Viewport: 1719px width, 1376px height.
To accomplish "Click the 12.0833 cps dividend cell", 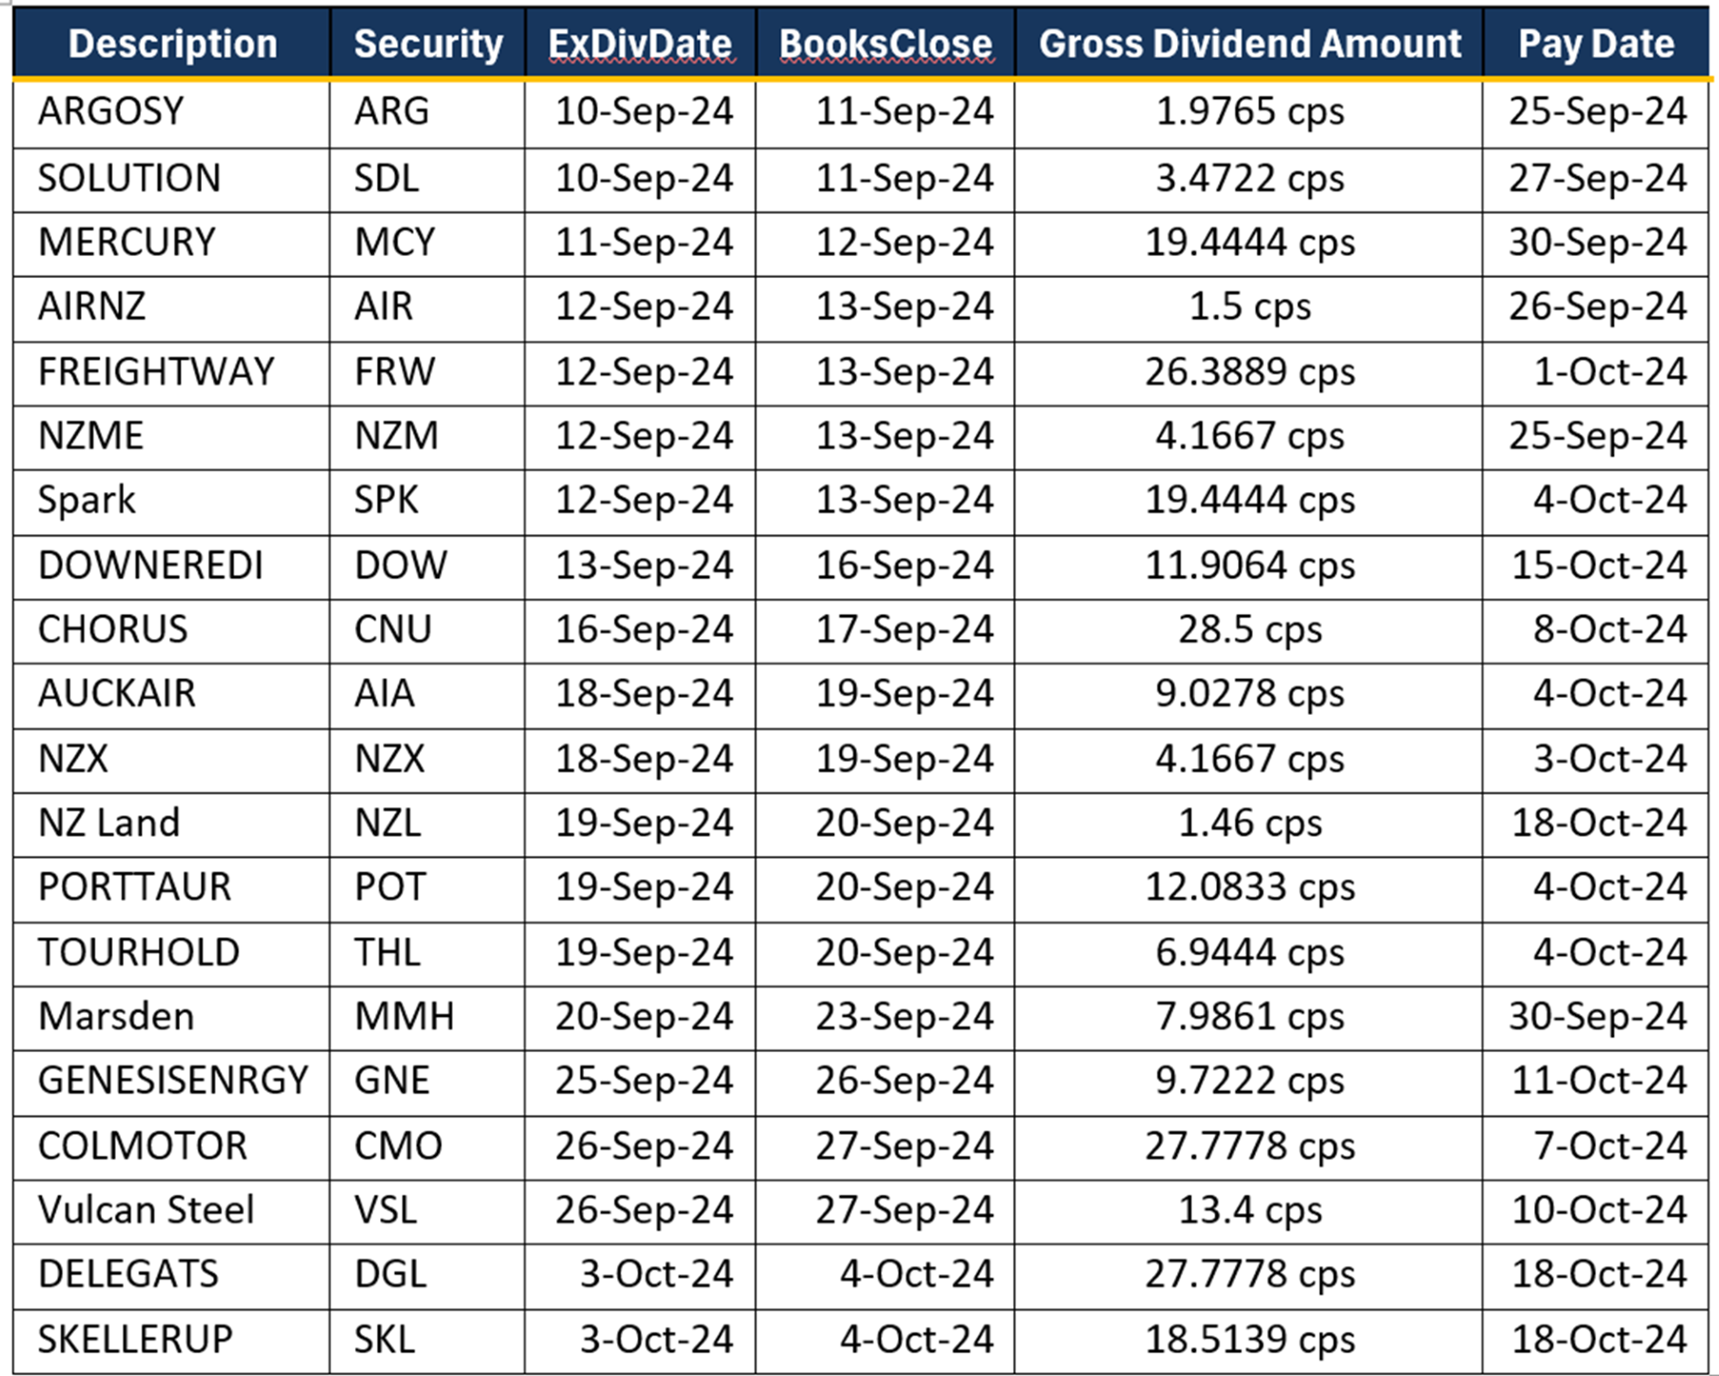I will click(x=1249, y=887).
